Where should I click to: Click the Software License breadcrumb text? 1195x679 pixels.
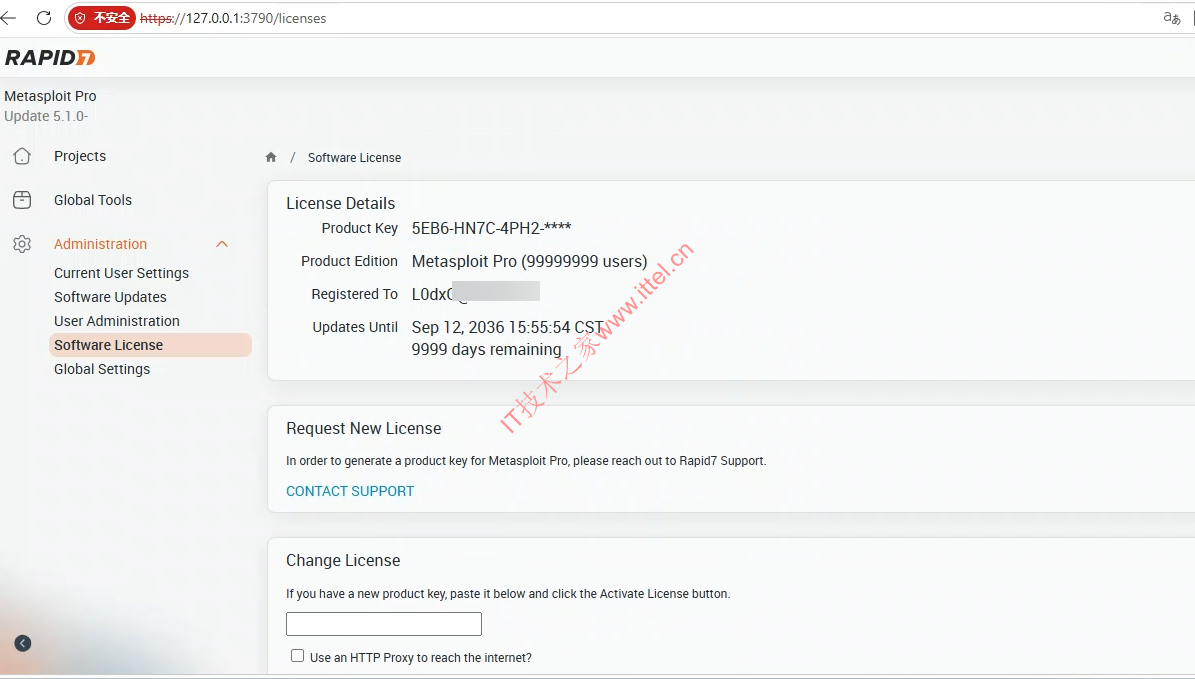point(354,158)
